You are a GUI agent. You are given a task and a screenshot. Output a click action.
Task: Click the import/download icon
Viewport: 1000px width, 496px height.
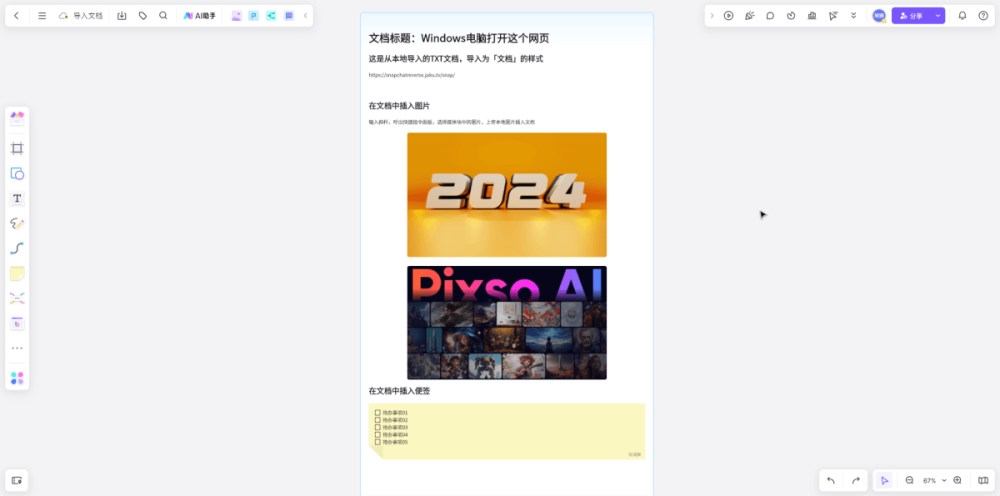[x=122, y=16]
